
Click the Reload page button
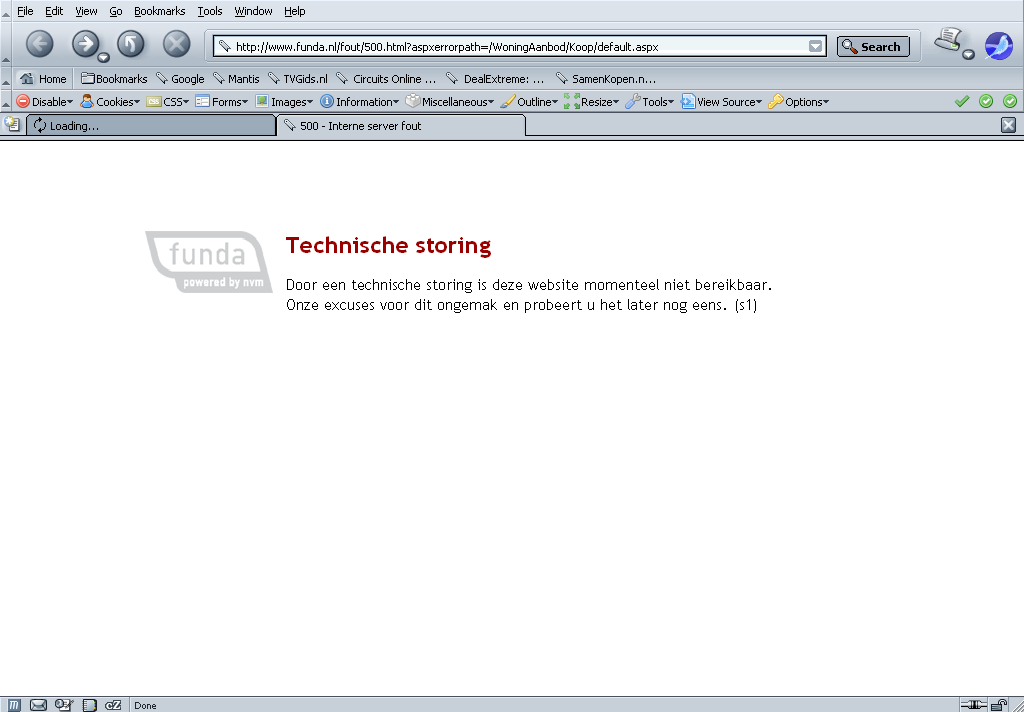[x=131, y=44]
